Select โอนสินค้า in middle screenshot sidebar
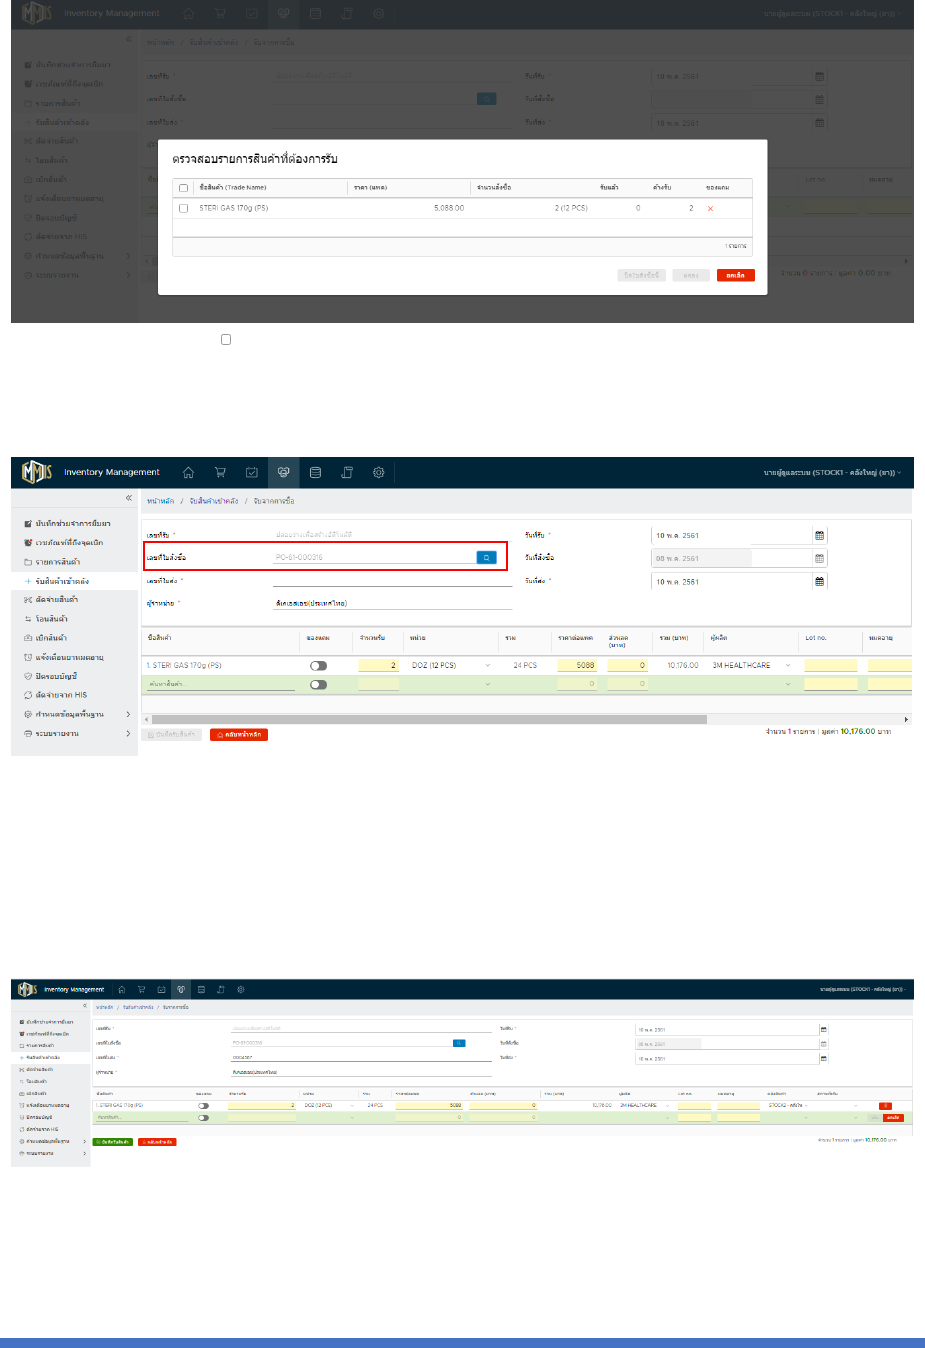The image size is (925, 1348). pyautogui.click(x=52, y=619)
